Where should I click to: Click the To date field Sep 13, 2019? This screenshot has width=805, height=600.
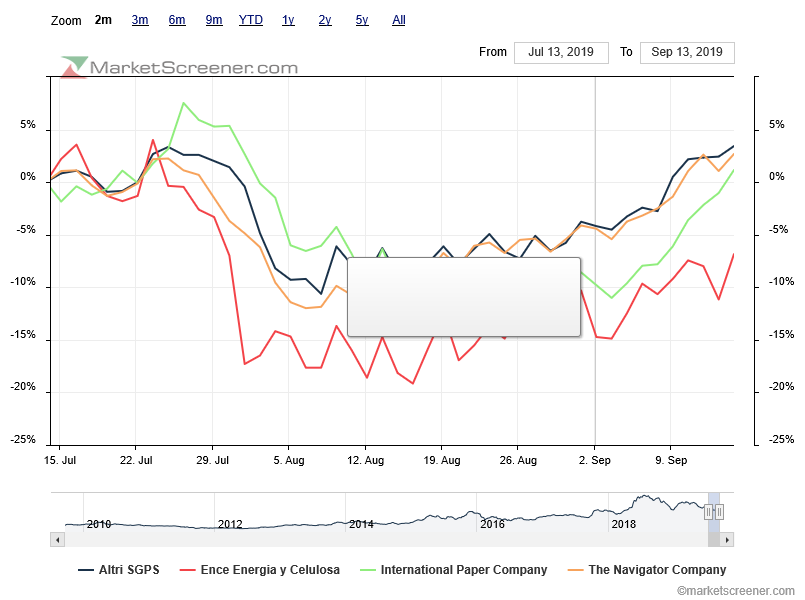(687, 52)
